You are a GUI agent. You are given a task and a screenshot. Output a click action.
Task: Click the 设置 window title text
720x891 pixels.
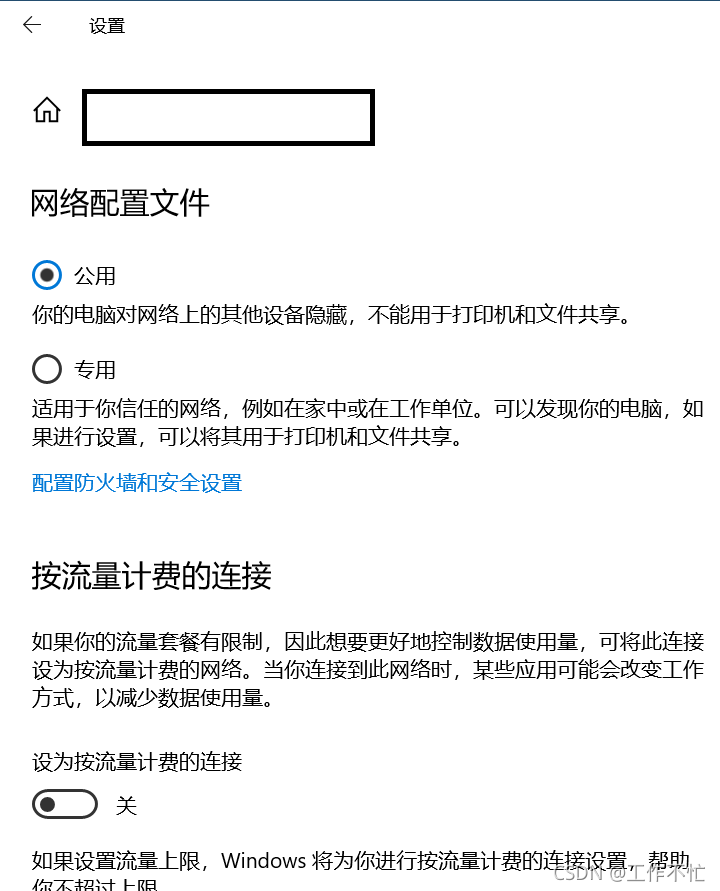tap(107, 26)
